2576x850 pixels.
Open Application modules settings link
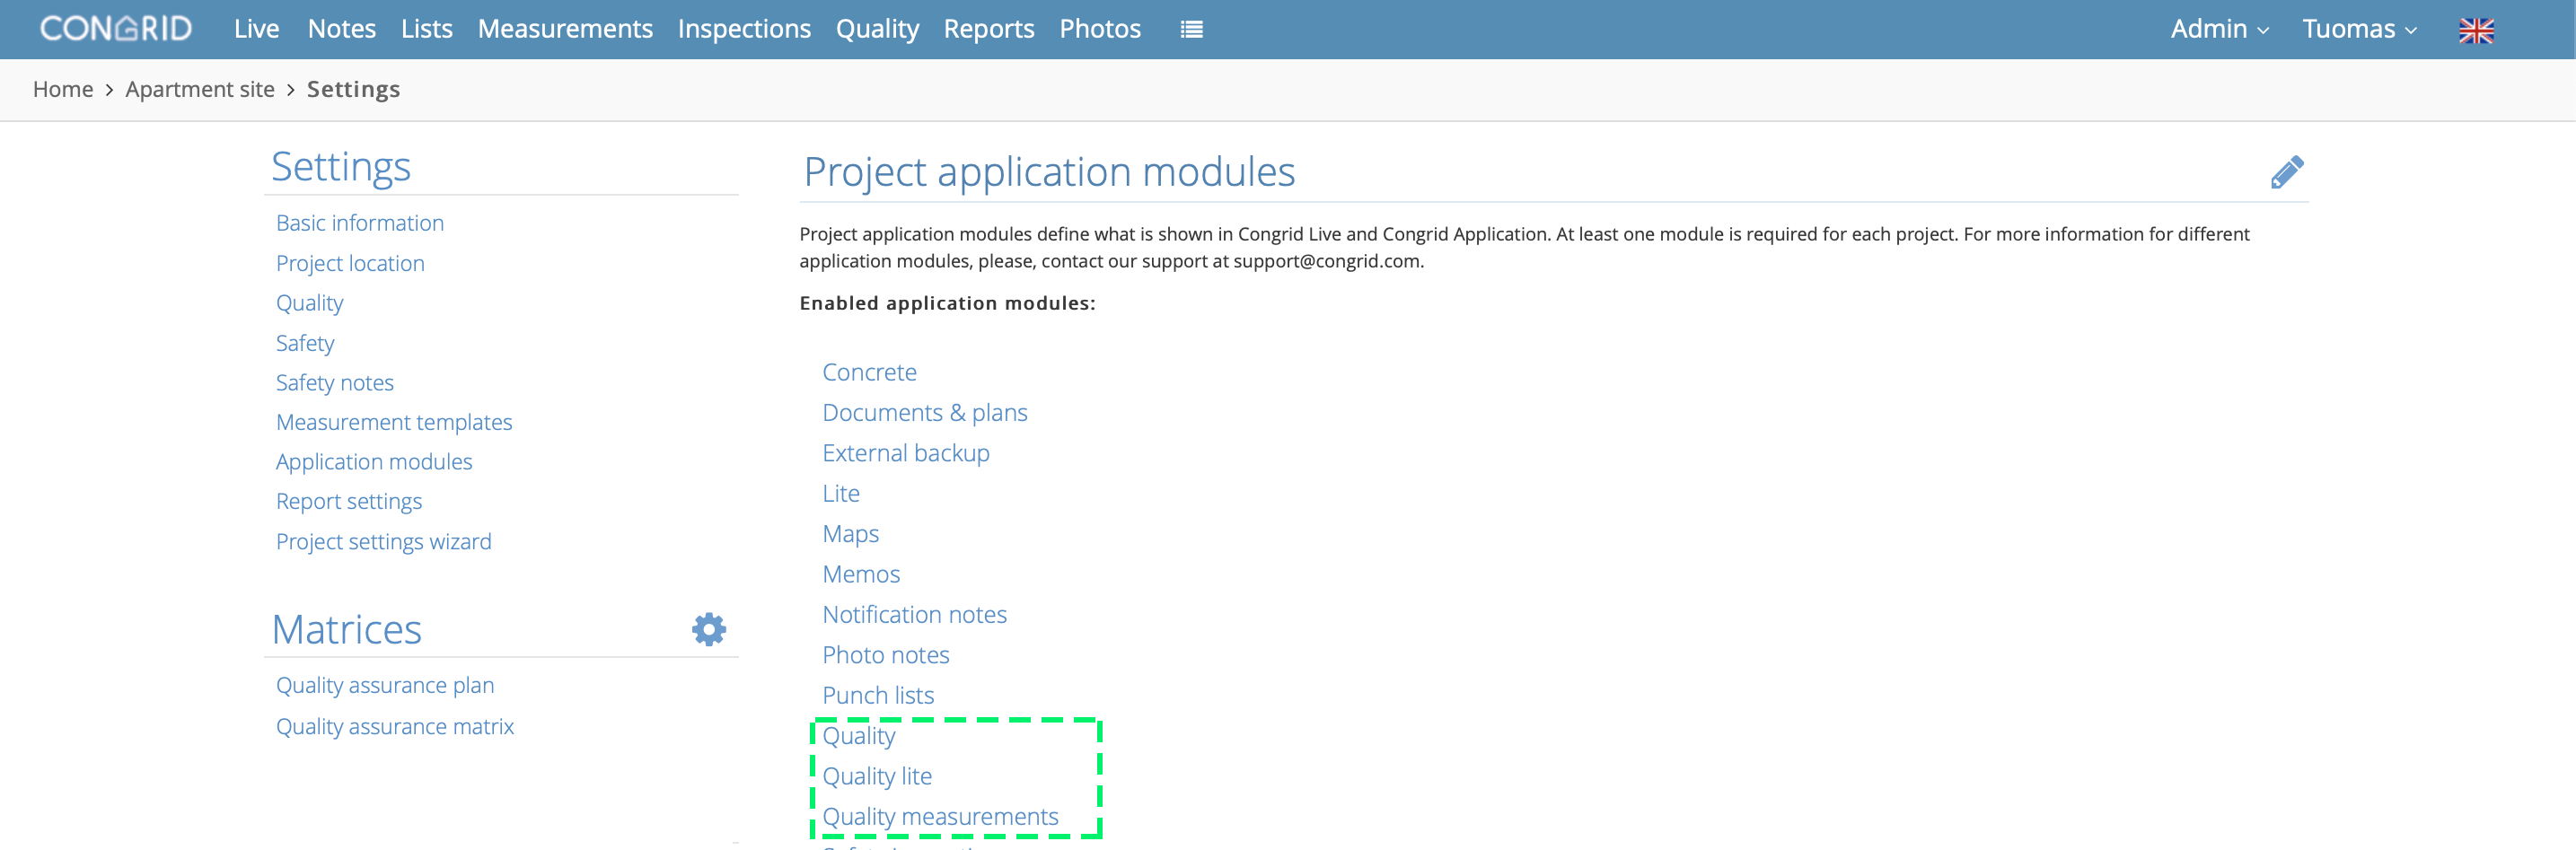pos(374,461)
